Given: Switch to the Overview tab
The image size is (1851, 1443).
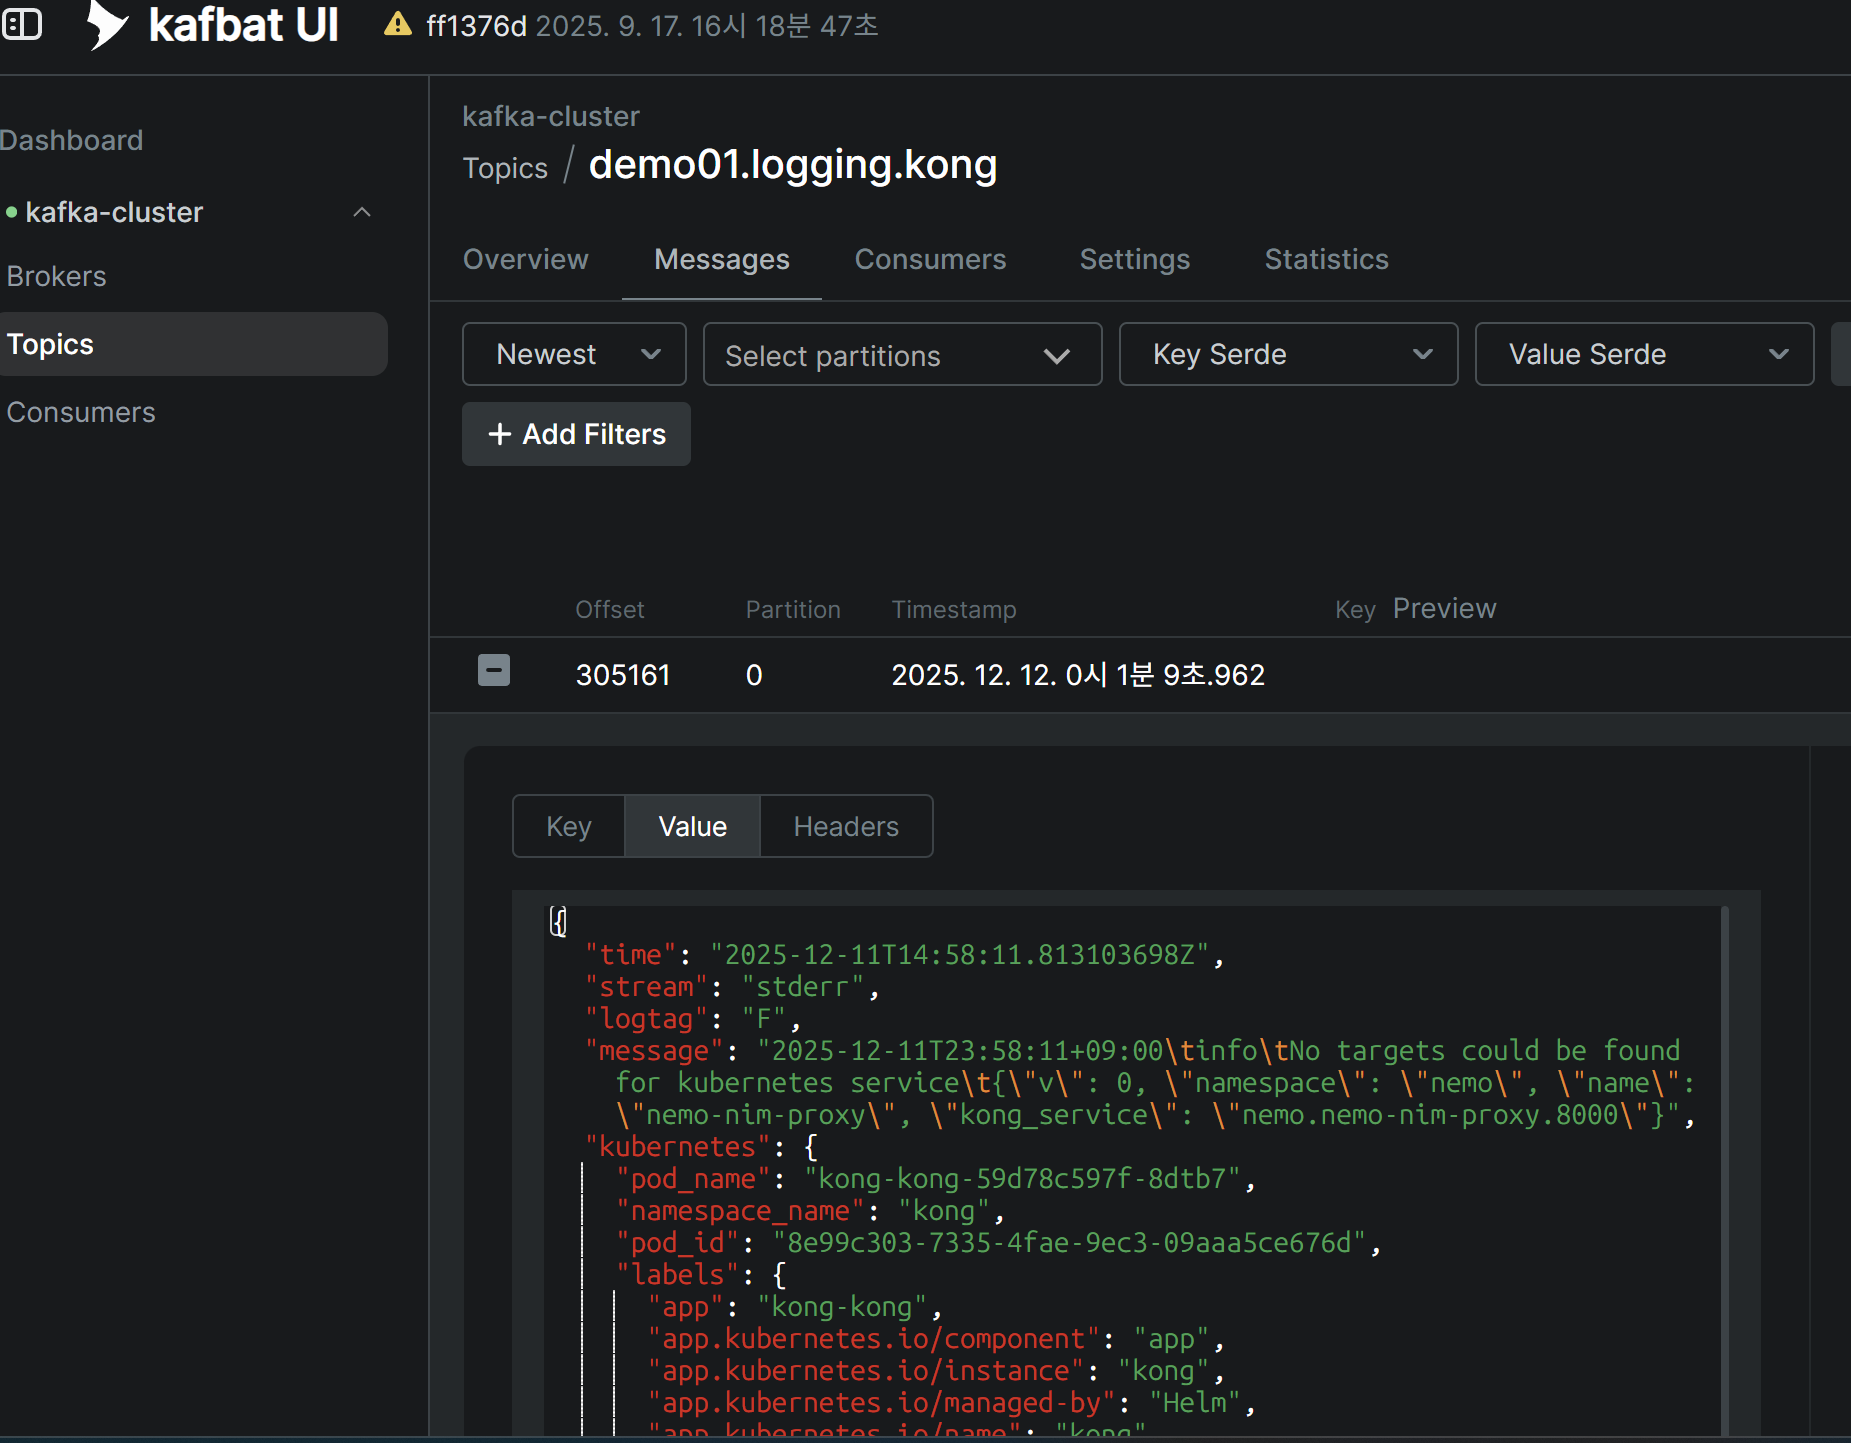Looking at the screenshot, I should (x=525, y=259).
